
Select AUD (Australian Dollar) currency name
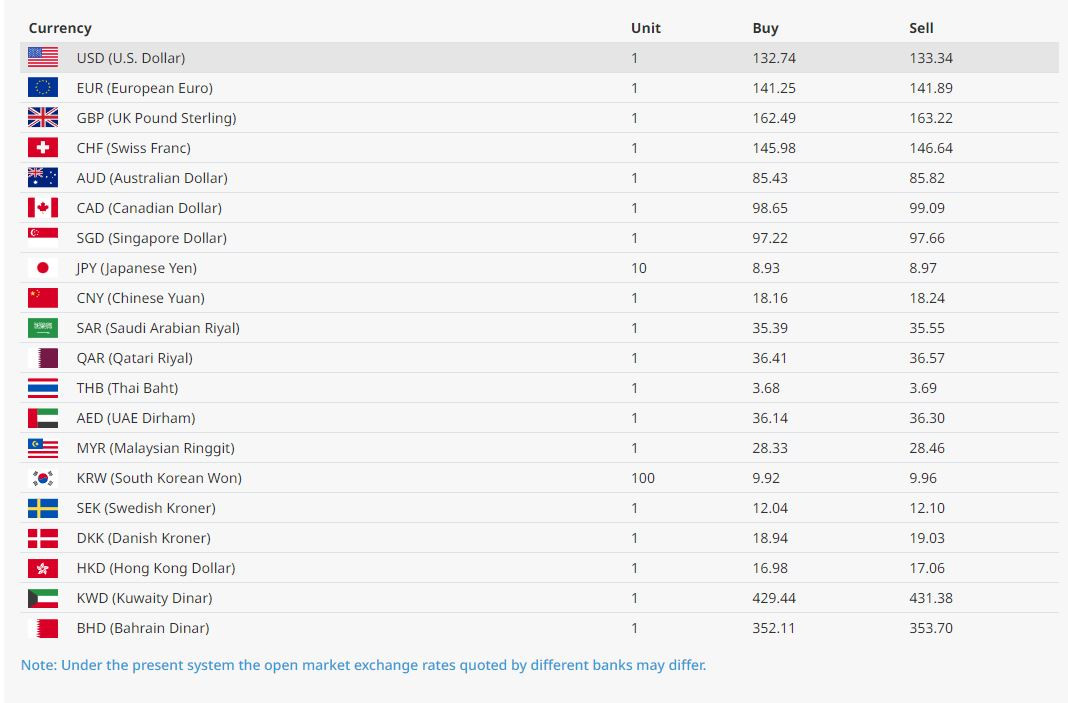[152, 178]
